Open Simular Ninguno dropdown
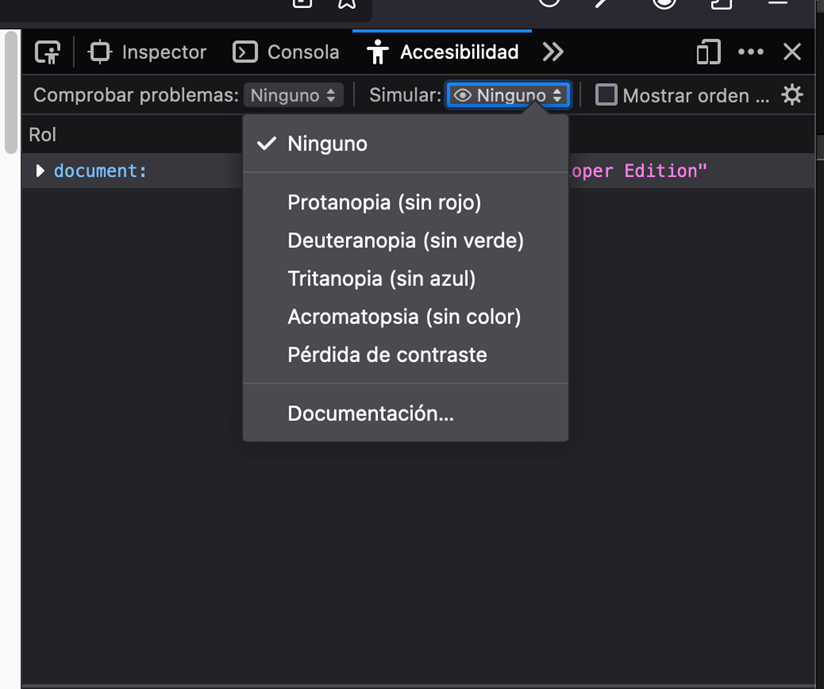824x689 pixels. tap(508, 95)
